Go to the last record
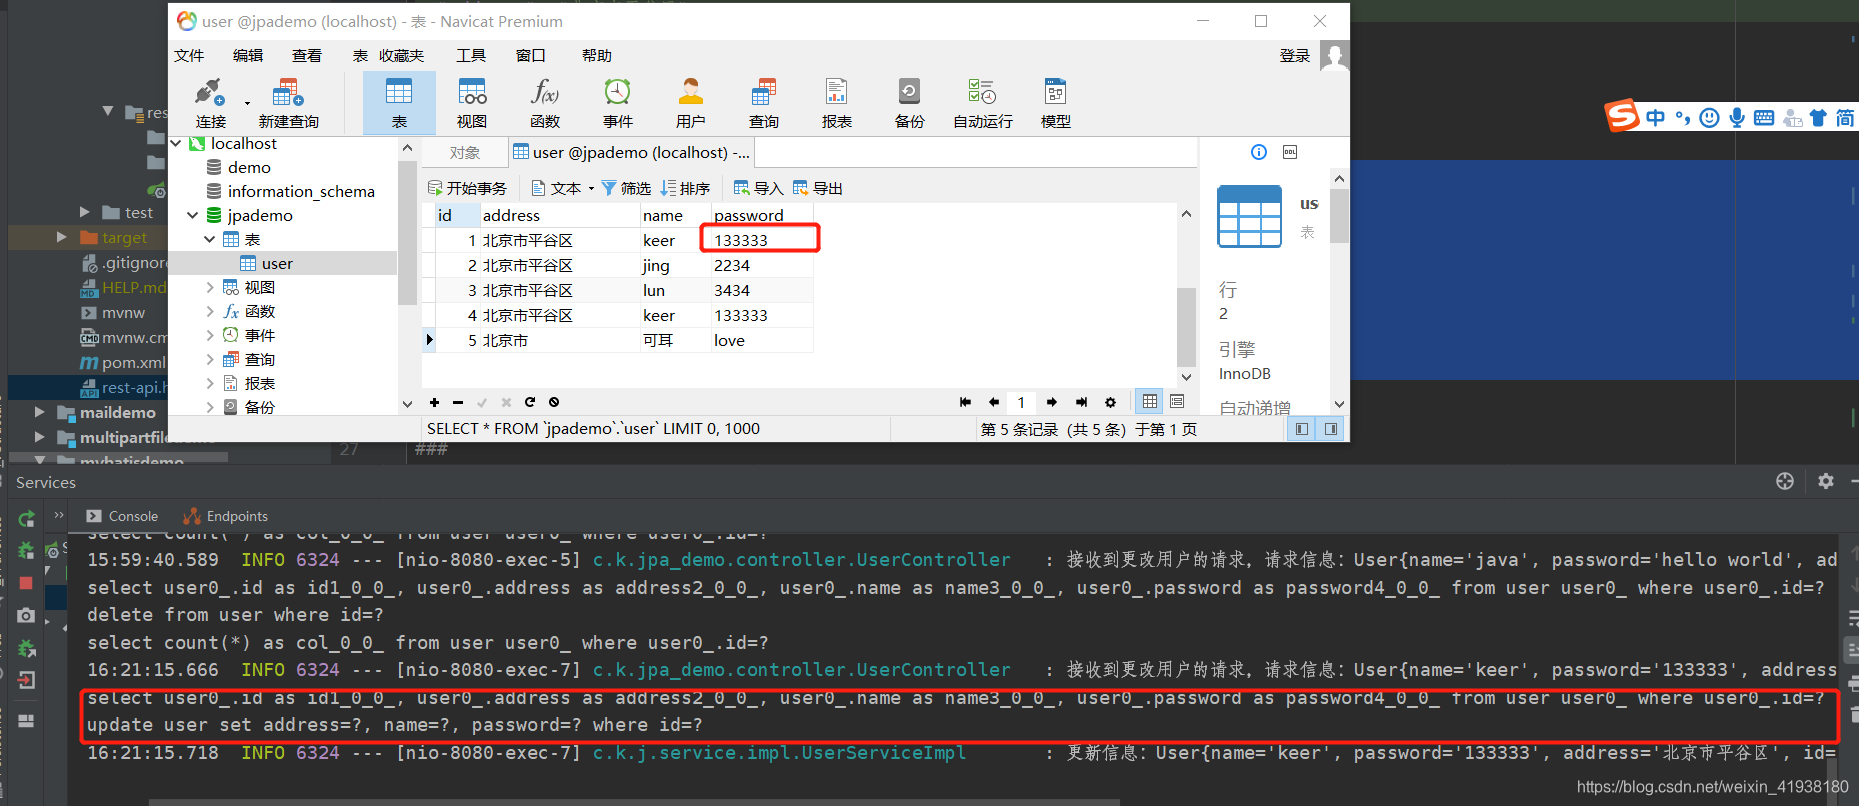Viewport: 1859px width, 806px height. (x=1081, y=402)
